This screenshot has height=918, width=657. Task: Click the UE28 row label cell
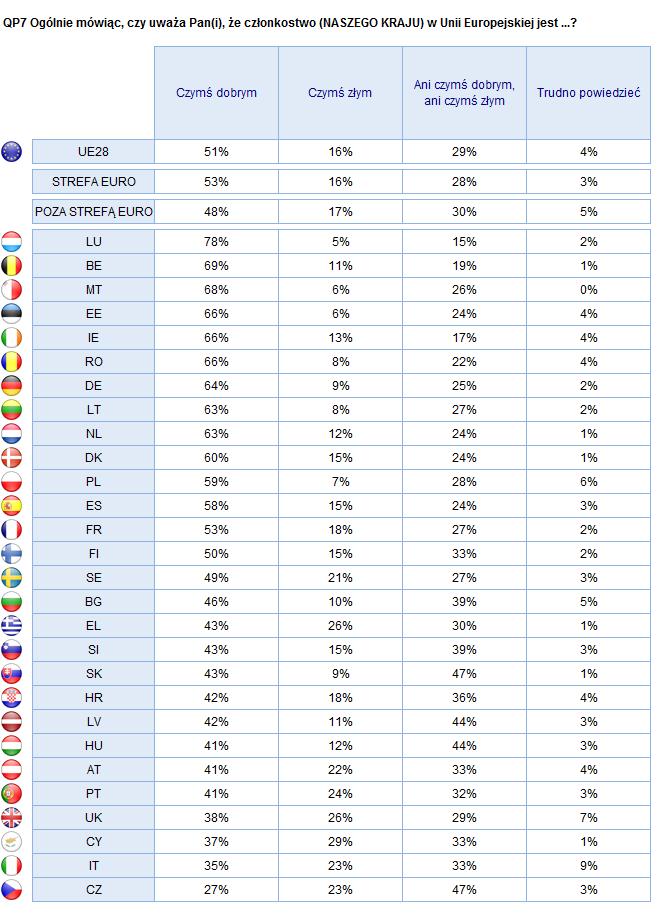[x=94, y=152]
